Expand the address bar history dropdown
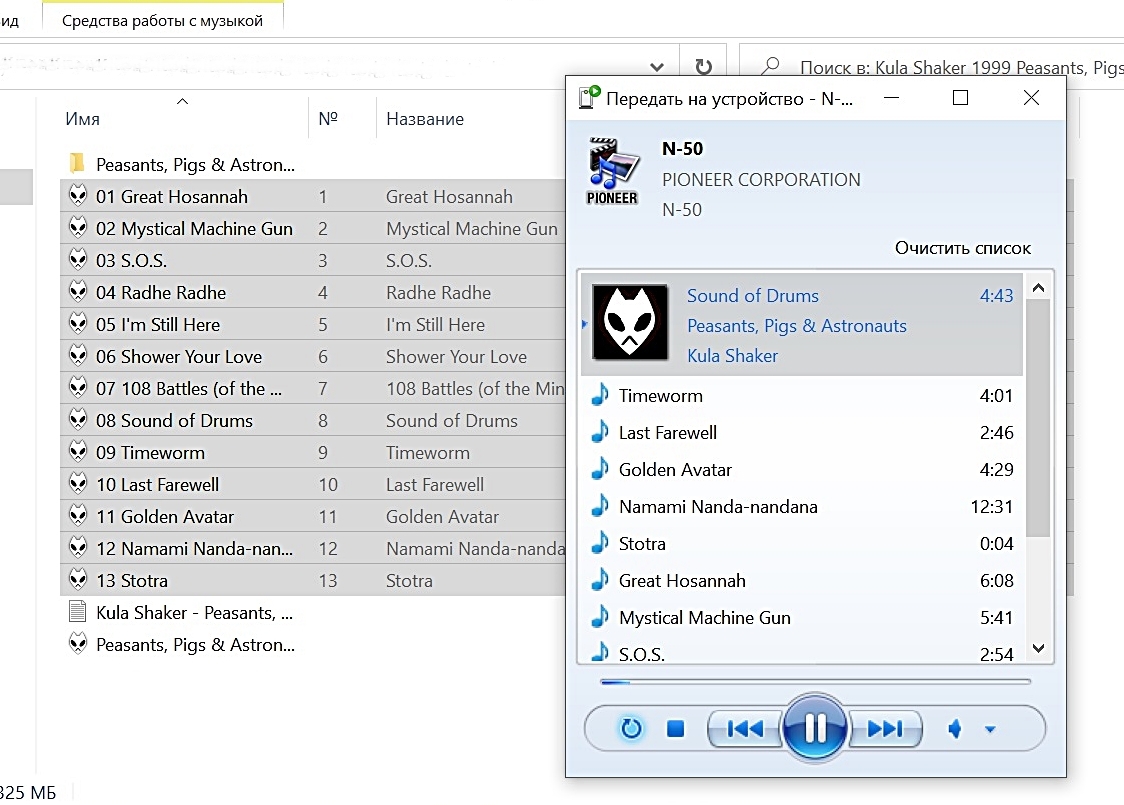Screen dimensions: 1124x805 pyautogui.click(x=657, y=67)
